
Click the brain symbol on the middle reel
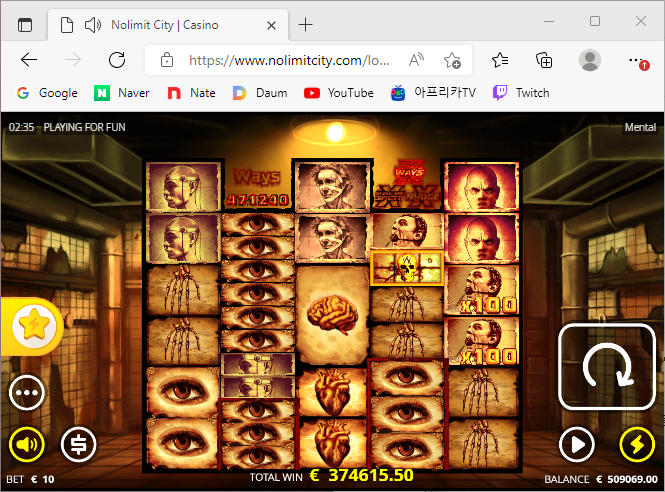pos(332,315)
